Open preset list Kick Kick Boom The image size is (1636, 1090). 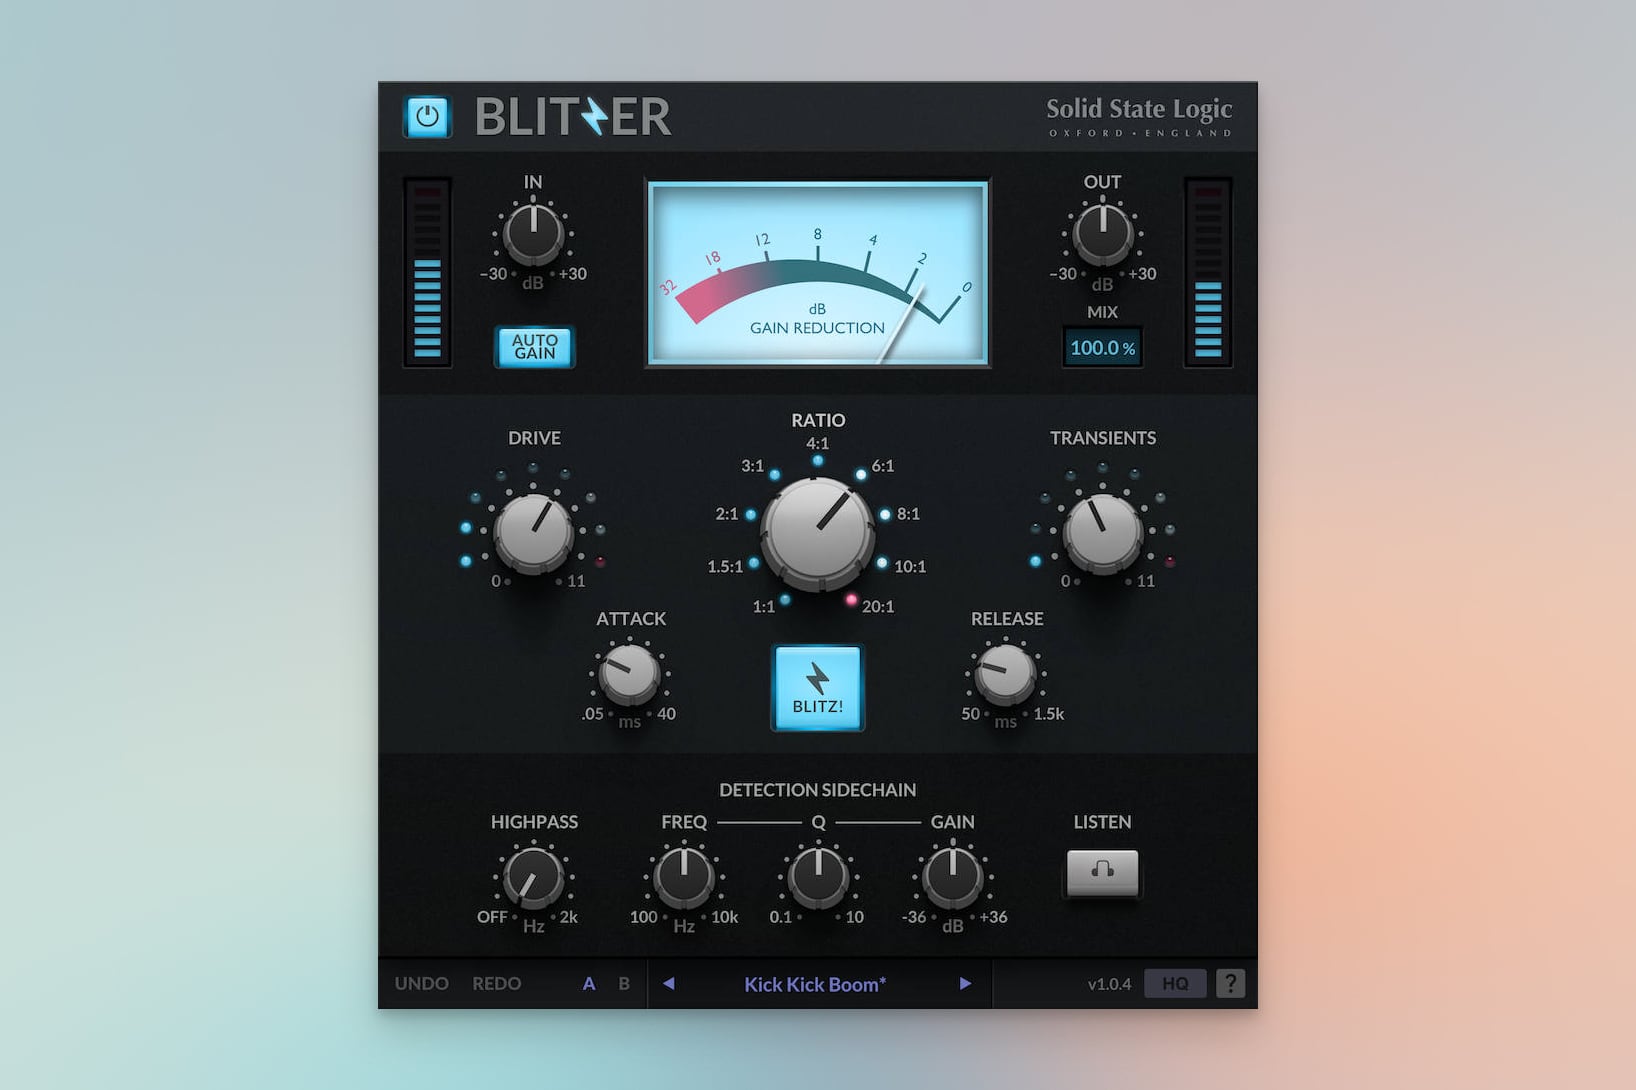pos(815,984)
